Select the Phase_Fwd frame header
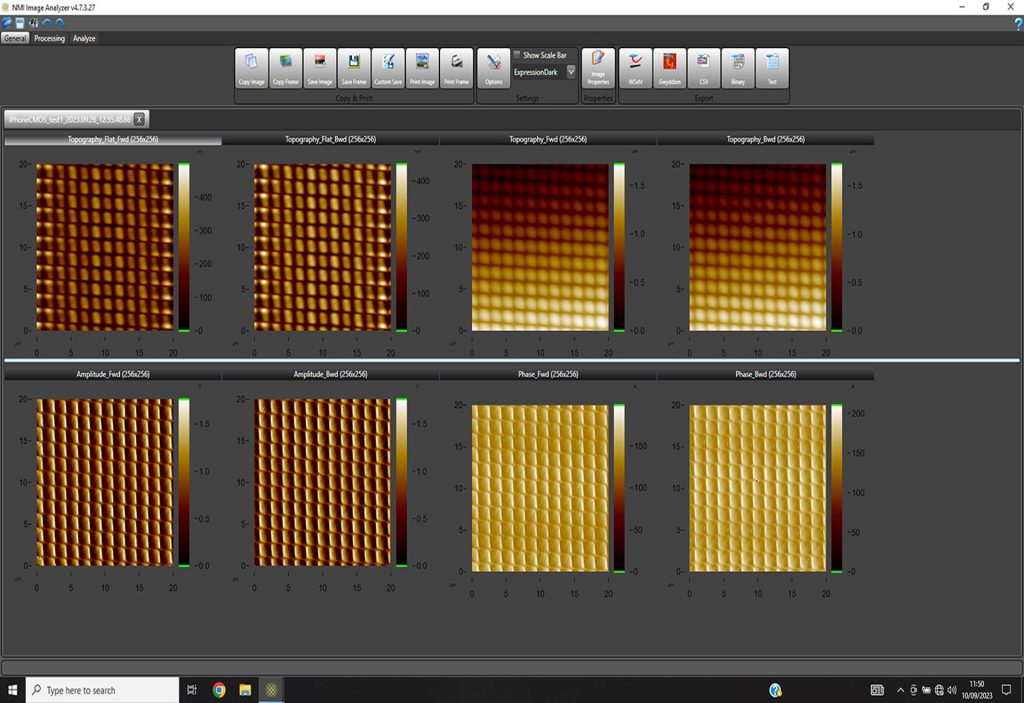Viewport: 1024px width, 703px height. [547, 374]
